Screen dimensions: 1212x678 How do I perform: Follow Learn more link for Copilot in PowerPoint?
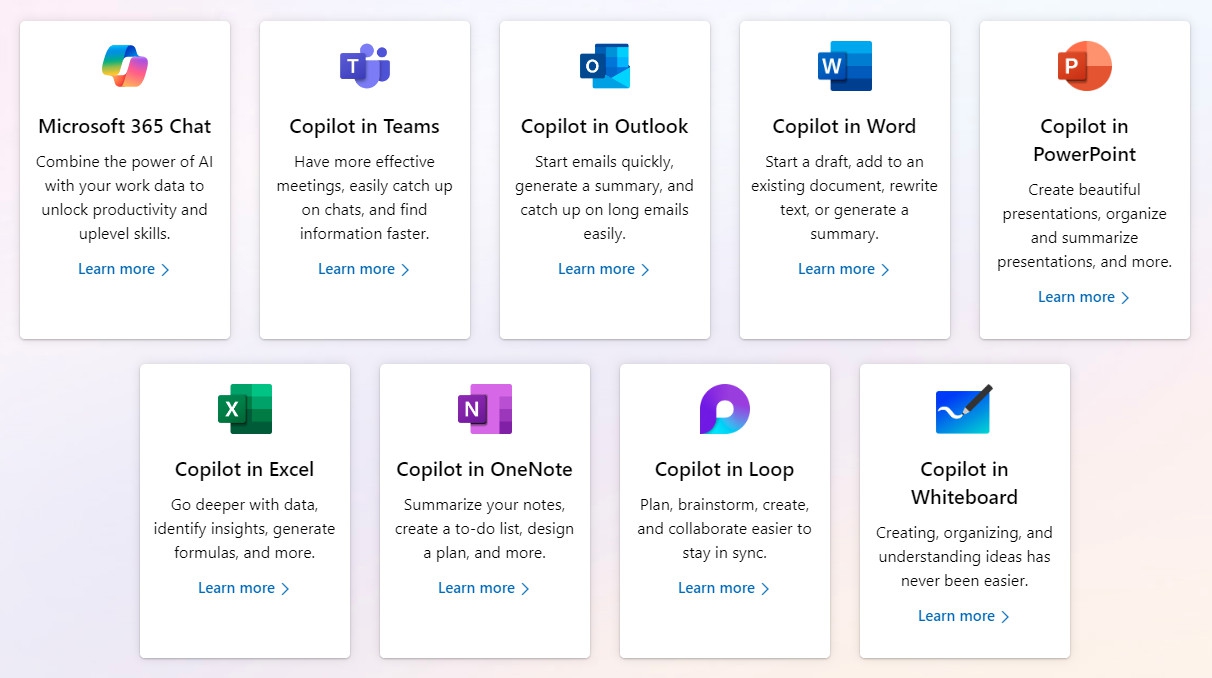pos(1084,297)
